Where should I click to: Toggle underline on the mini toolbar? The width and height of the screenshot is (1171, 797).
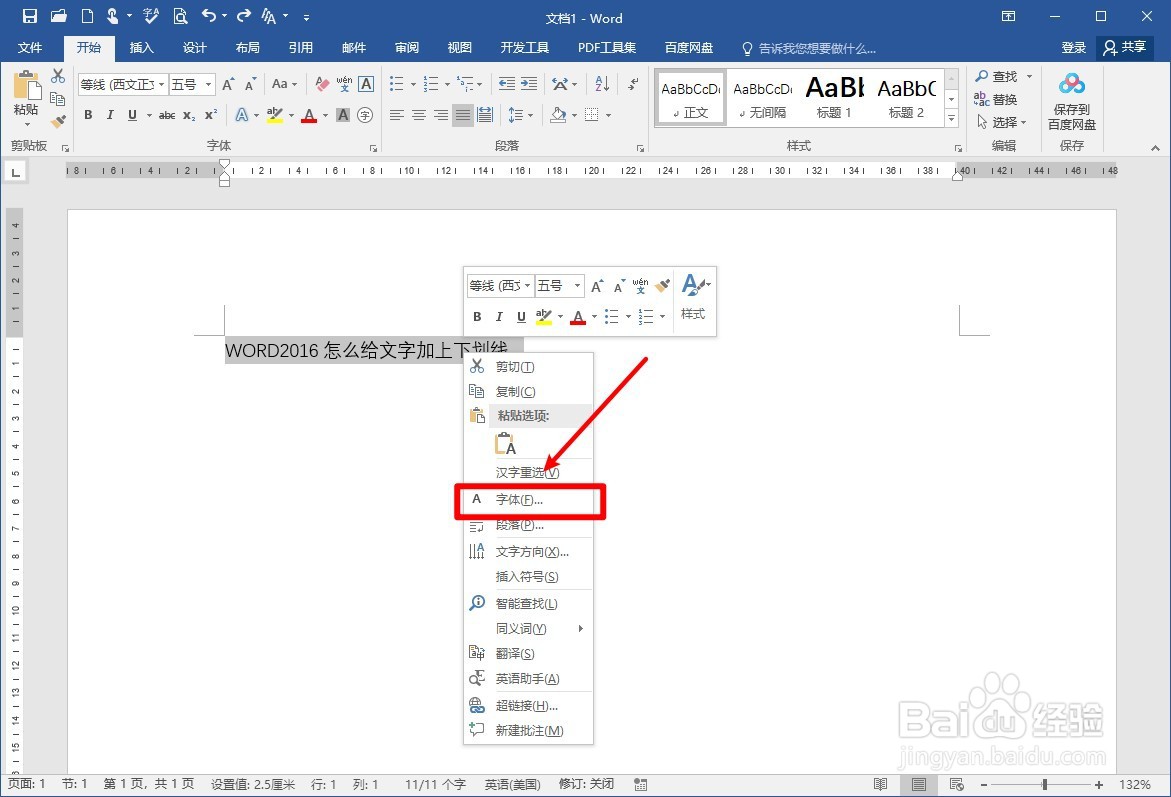click(x=521, y=317)
